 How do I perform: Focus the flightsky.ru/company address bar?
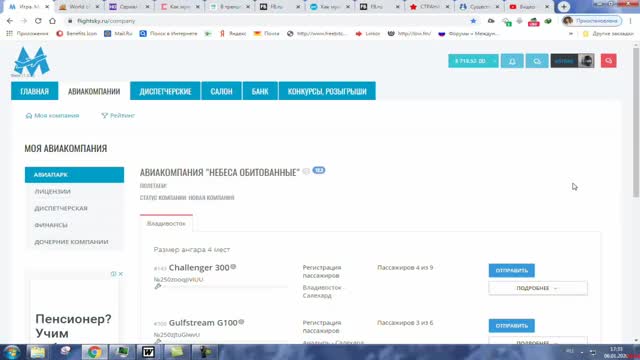(x=265, y=21)
